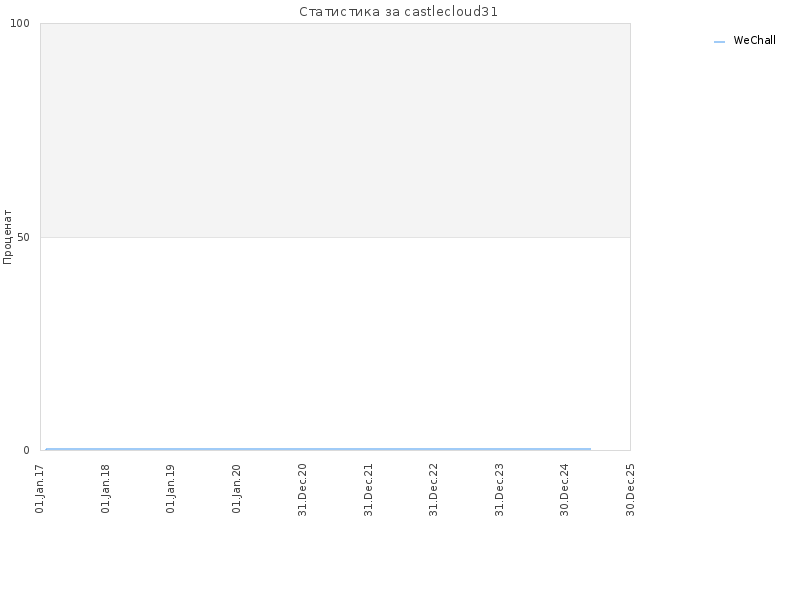Click the 01.Jan.19 axis label
Screen dimensions: 800x600
pos(170,489)
